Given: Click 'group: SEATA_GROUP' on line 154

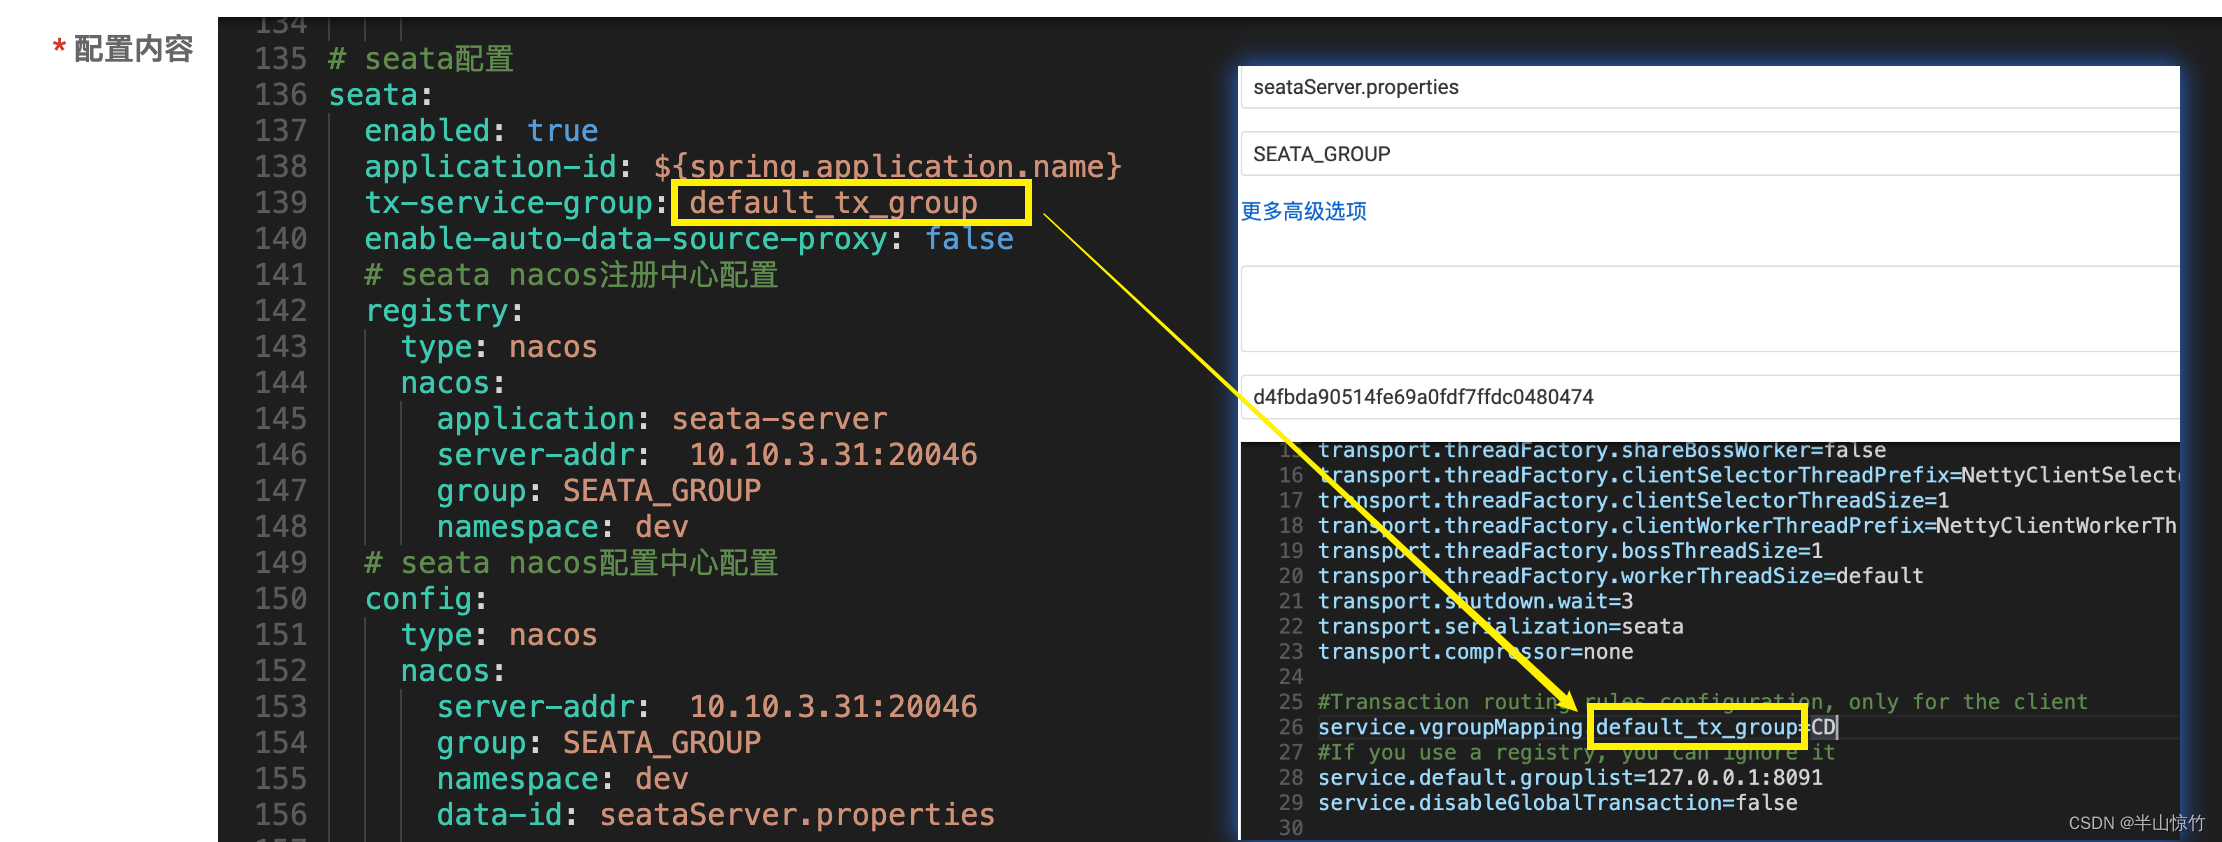Looking at the screenshot, I should pyautogui.click(x=599, y=743).
